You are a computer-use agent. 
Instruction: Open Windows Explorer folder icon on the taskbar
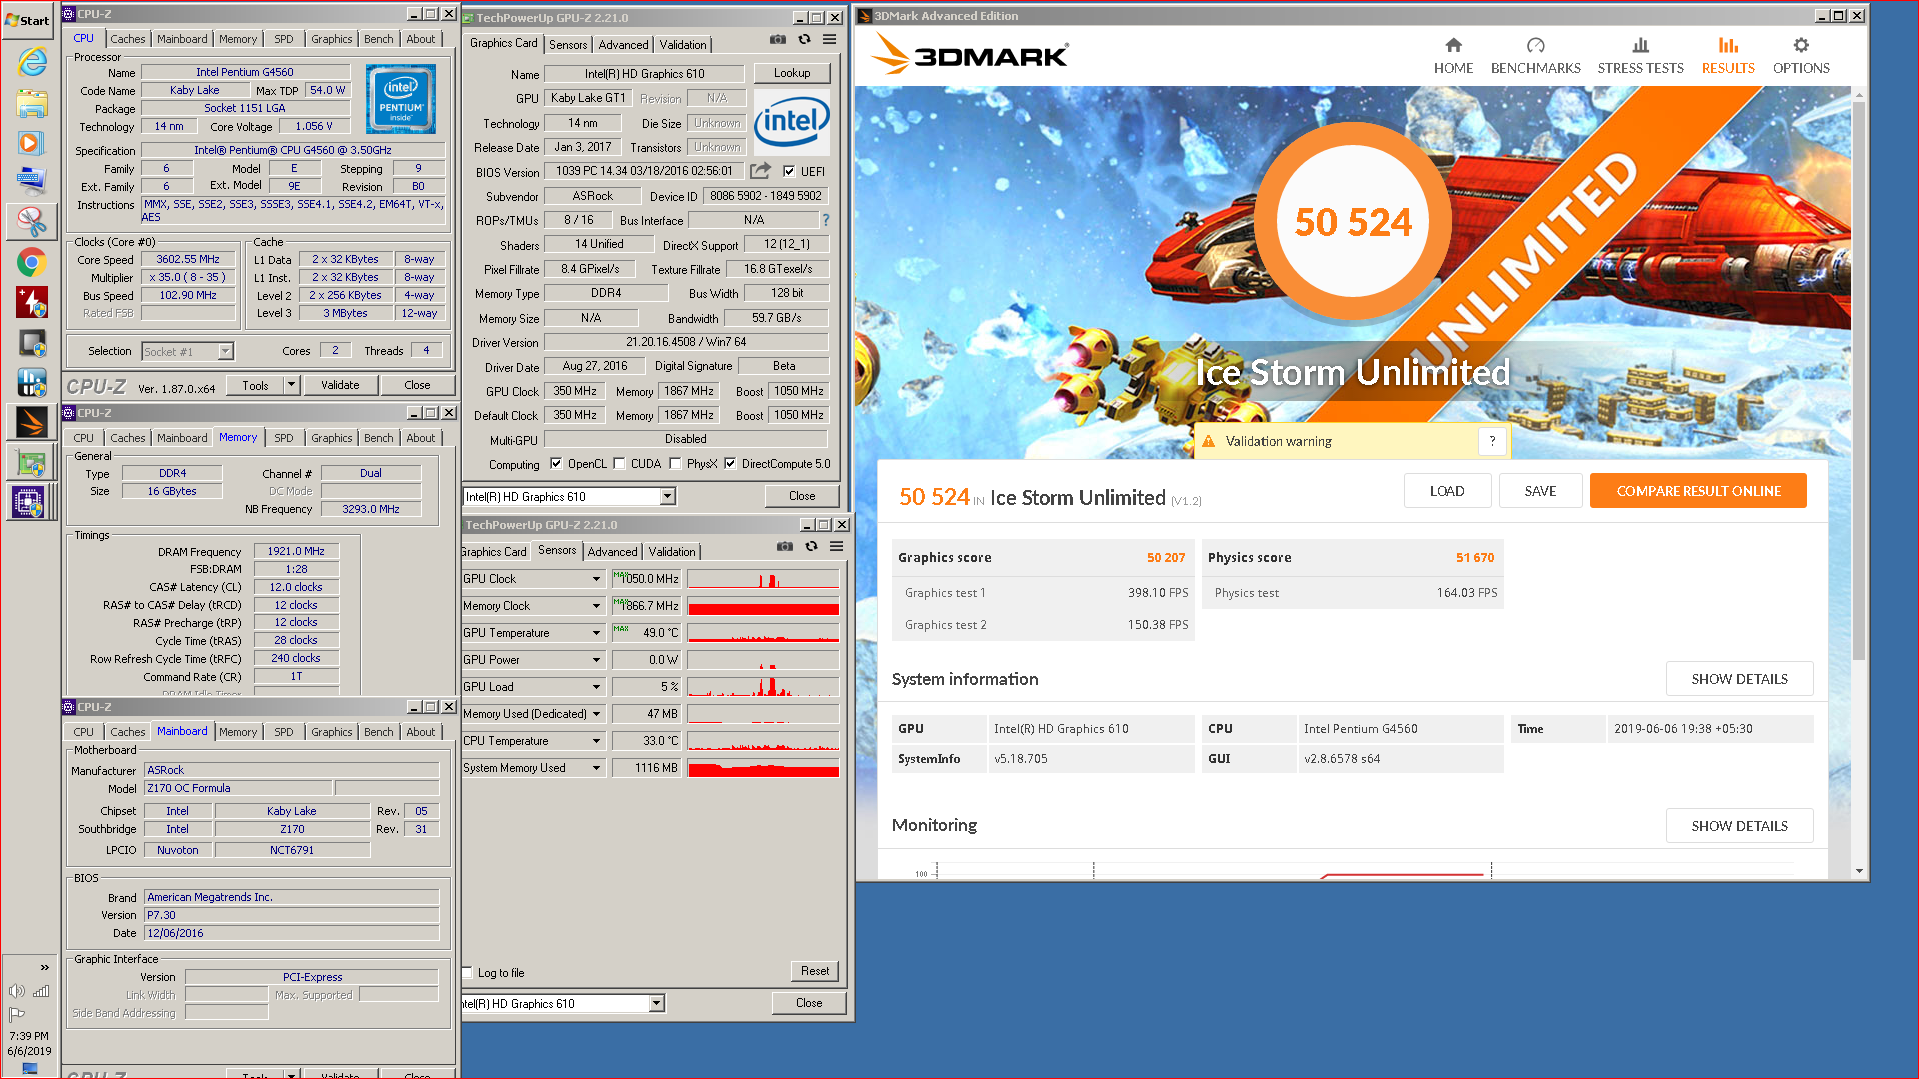click(x=31, y=103)
